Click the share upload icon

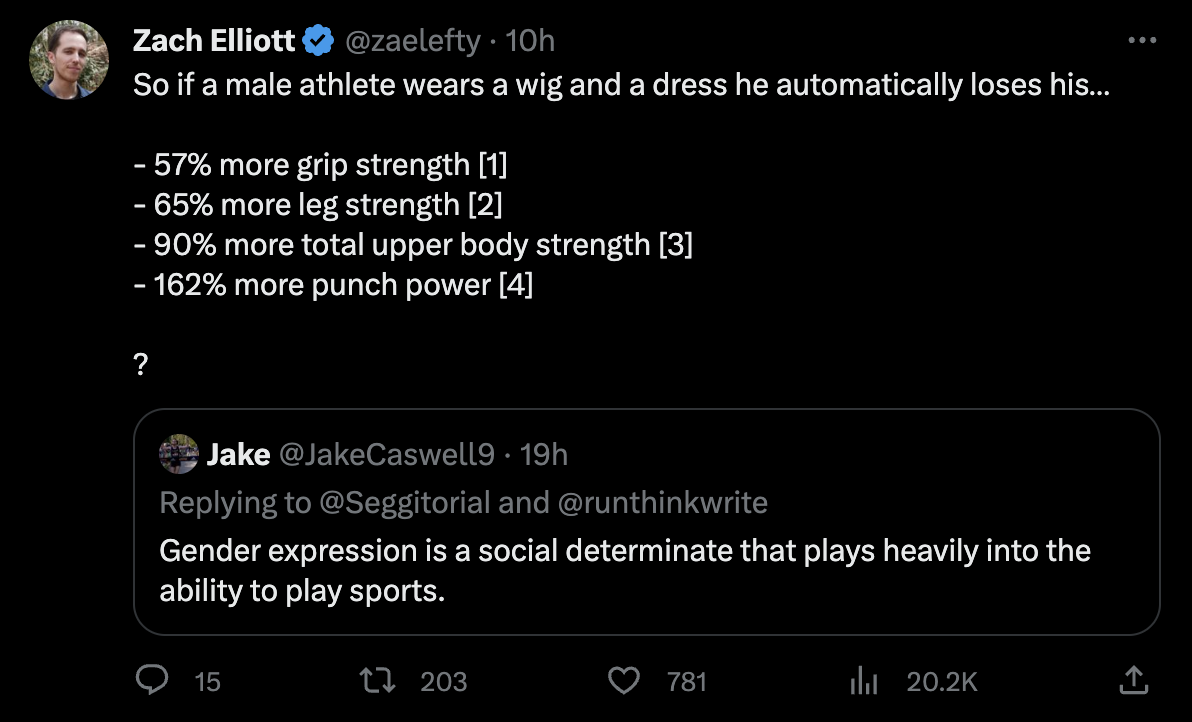pyautogui.click(x=1134, y=681)
